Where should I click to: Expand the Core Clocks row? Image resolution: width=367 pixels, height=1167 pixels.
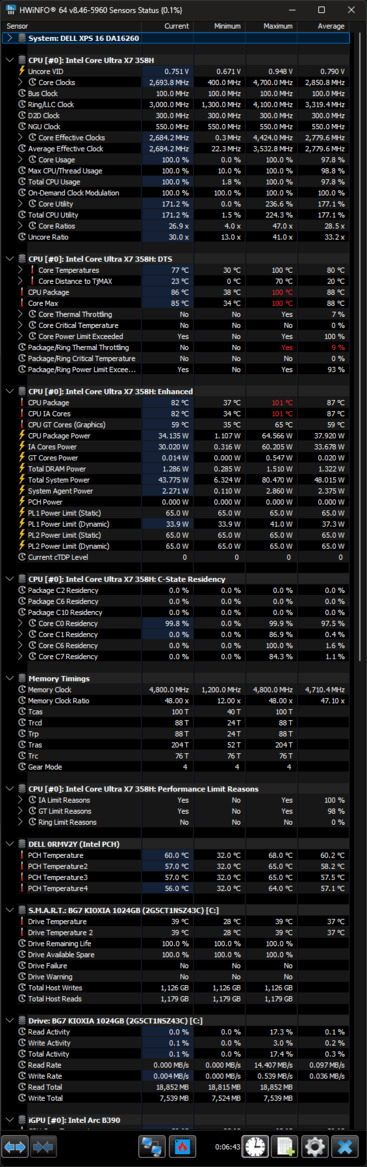click(20, 82)
